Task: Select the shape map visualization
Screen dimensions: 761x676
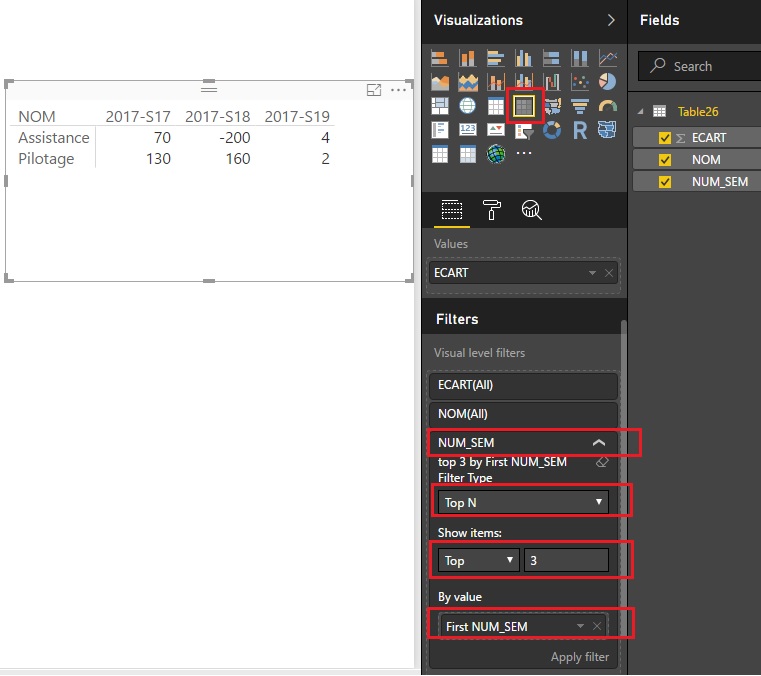Action: (608, 130)
